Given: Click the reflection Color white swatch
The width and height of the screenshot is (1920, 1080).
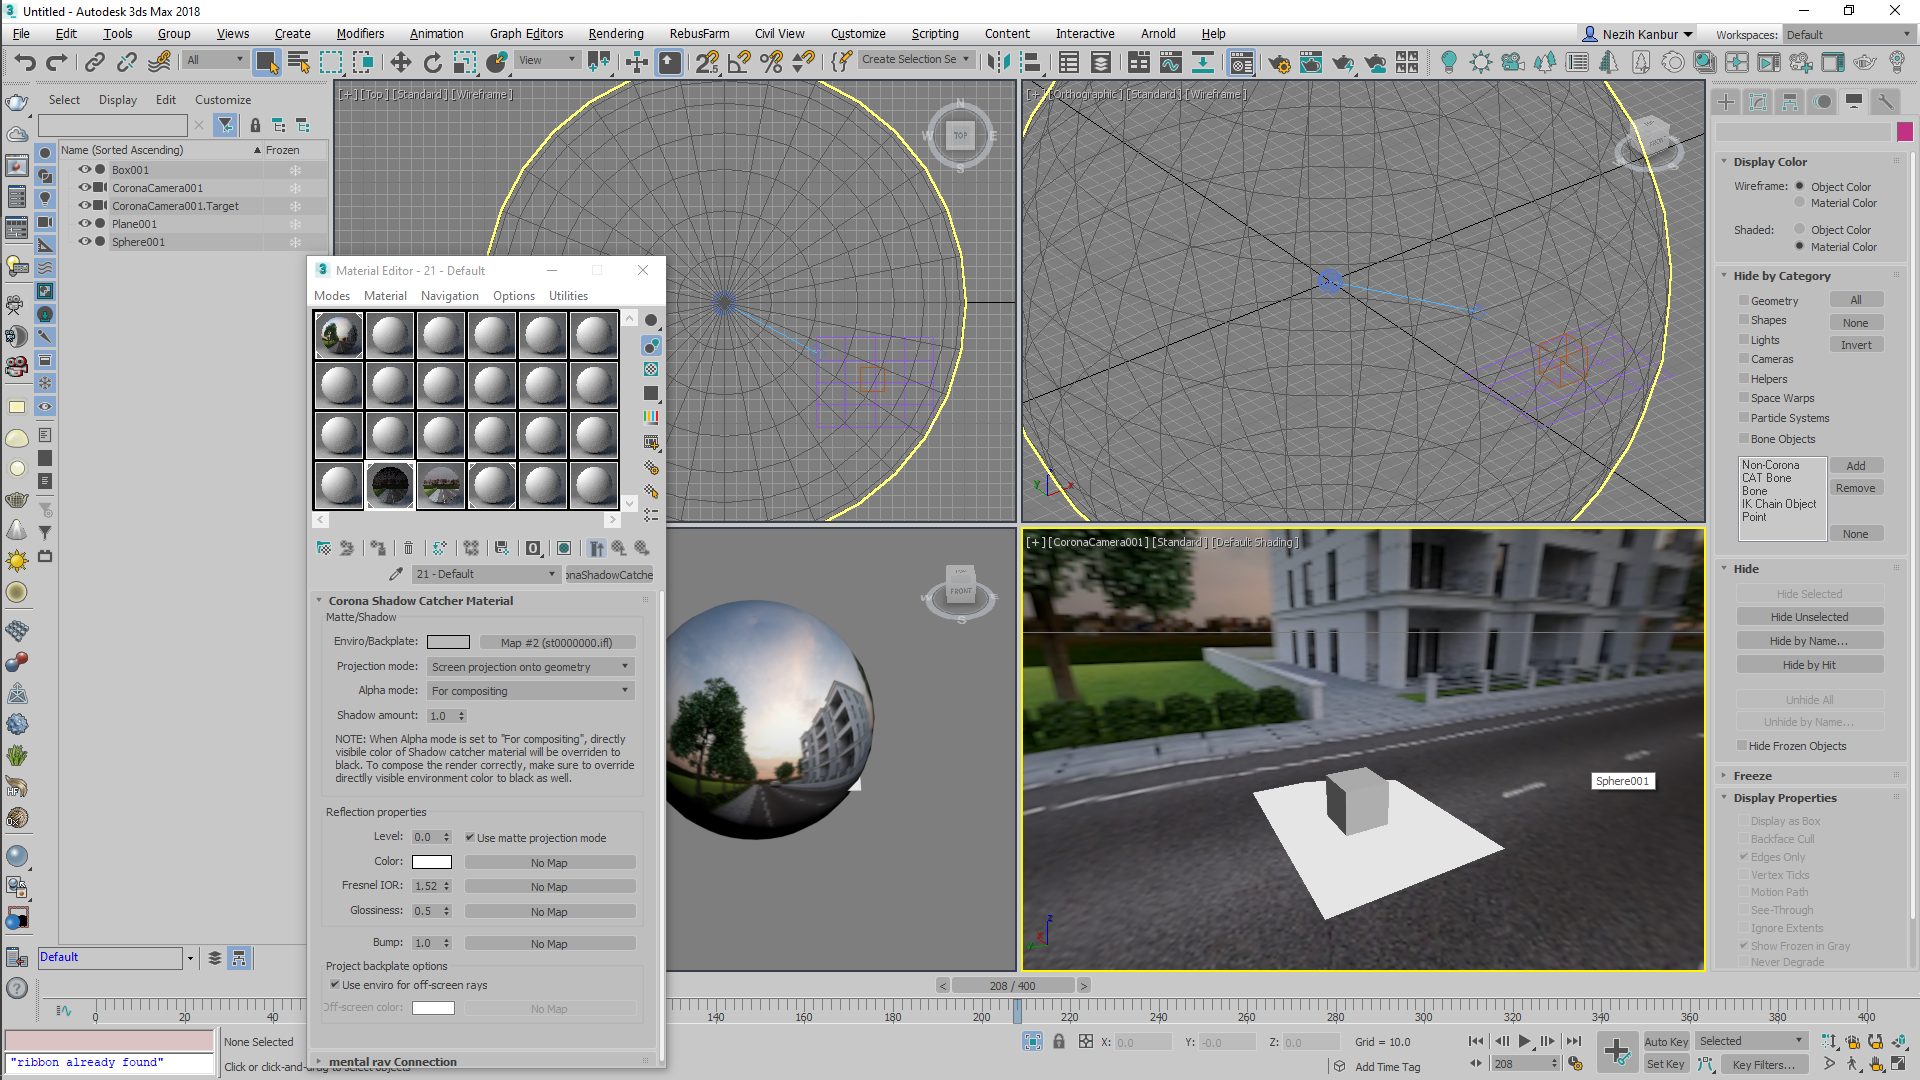Looking at the screenshot, I should 432,862.
